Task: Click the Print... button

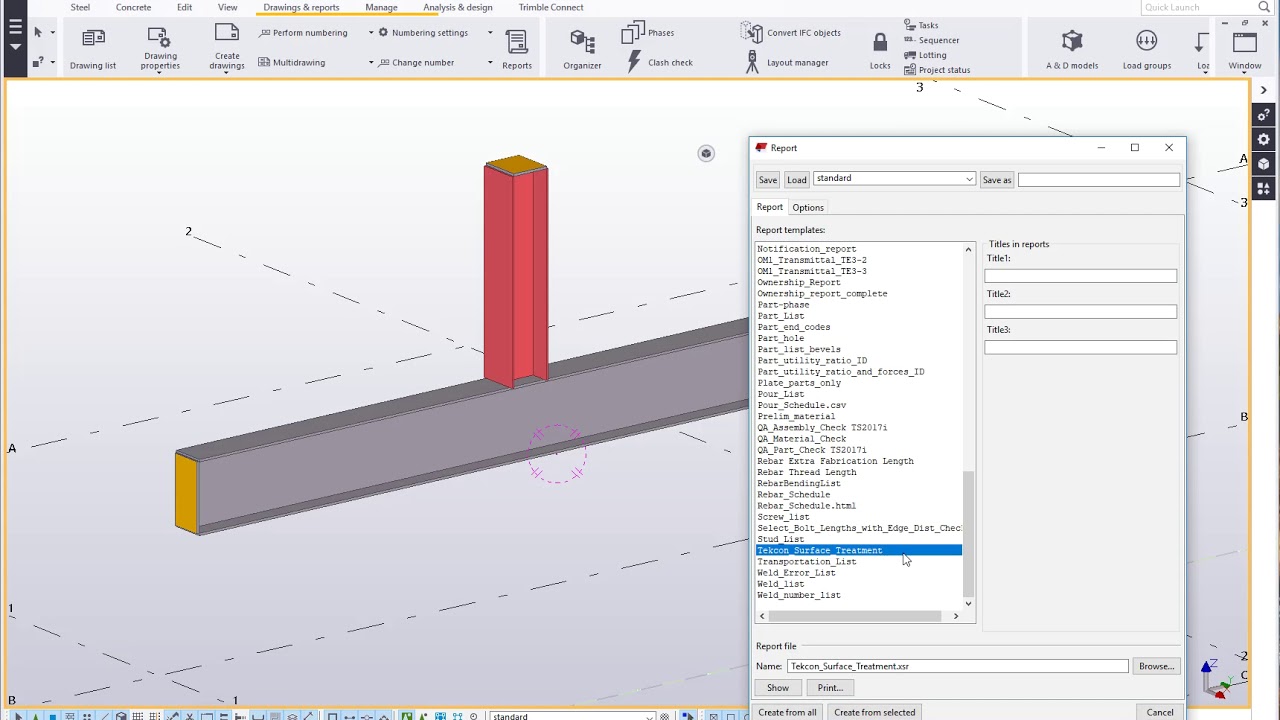Action: (x=830, y=688)
